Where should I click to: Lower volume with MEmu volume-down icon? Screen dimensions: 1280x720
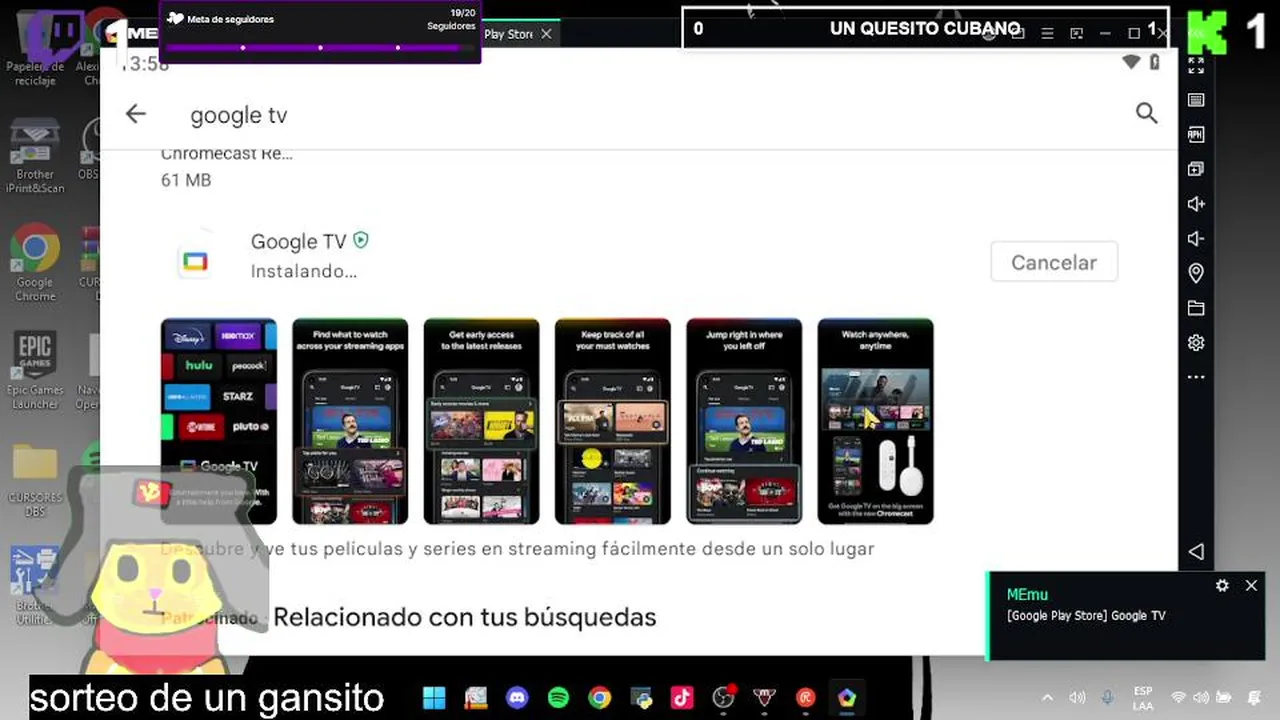[x=1196, y=239]
